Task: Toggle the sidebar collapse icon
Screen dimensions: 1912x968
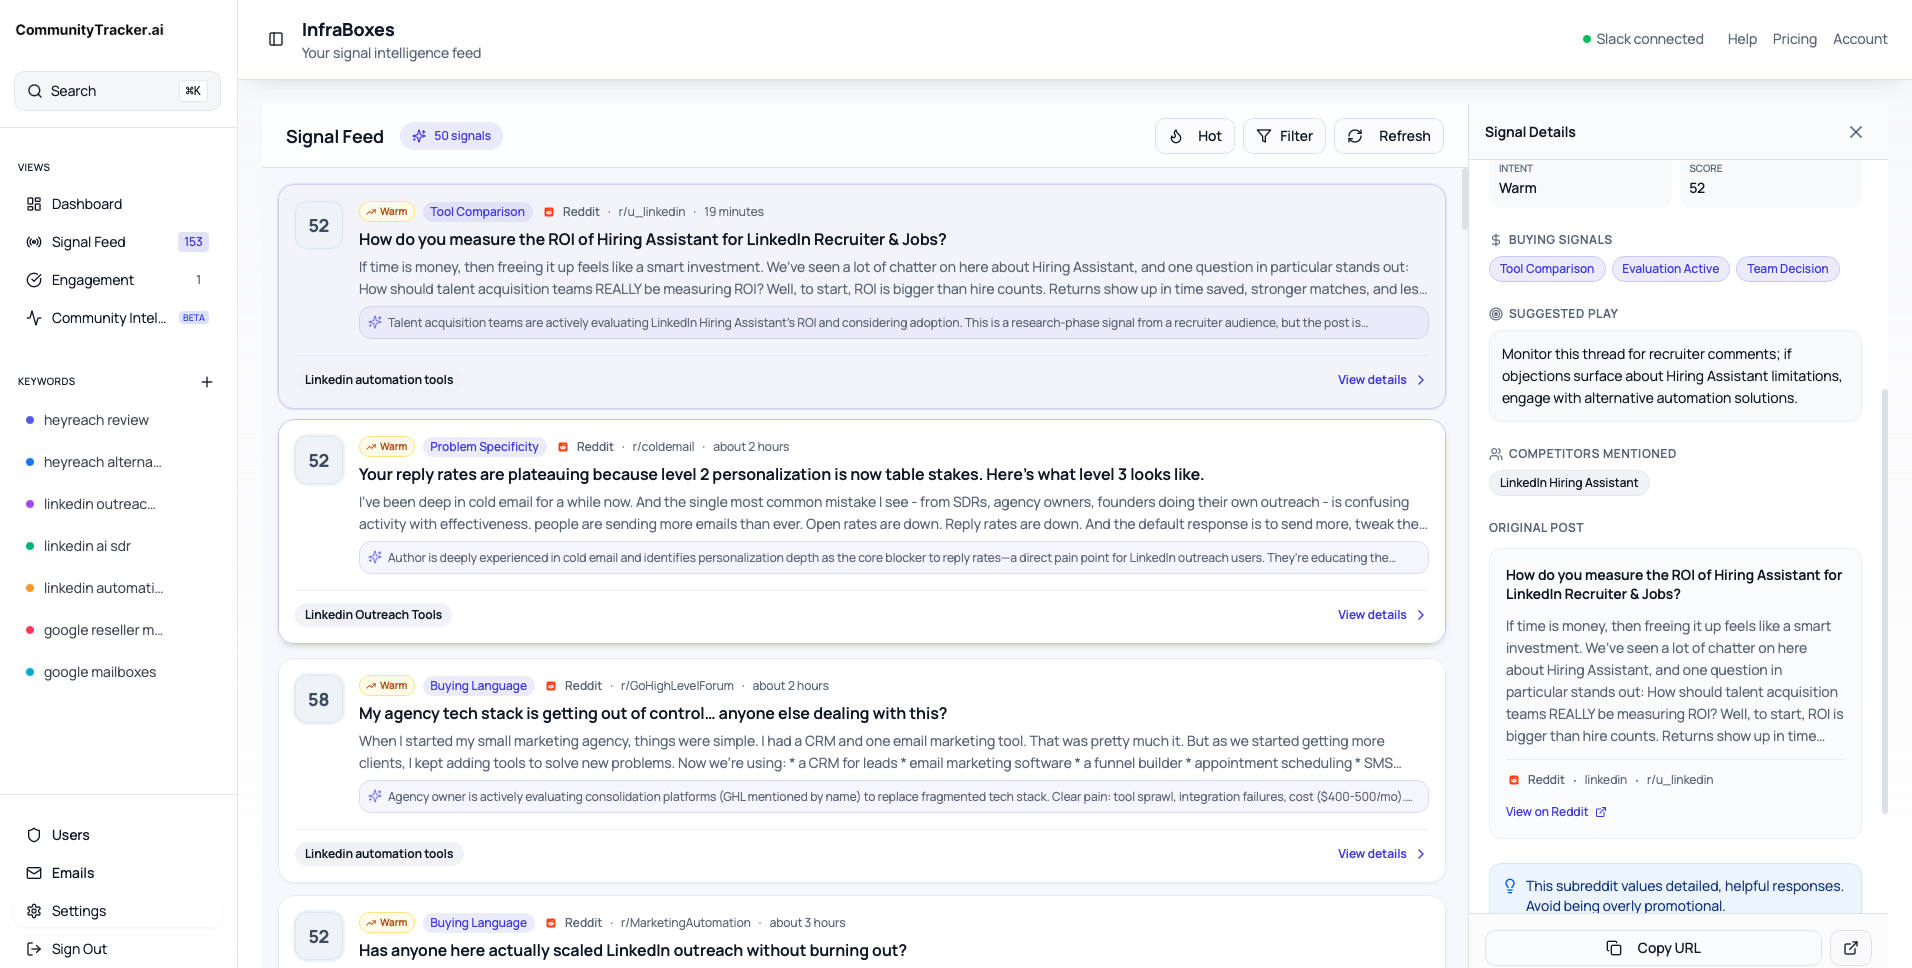Action: [x=276, y=39]
